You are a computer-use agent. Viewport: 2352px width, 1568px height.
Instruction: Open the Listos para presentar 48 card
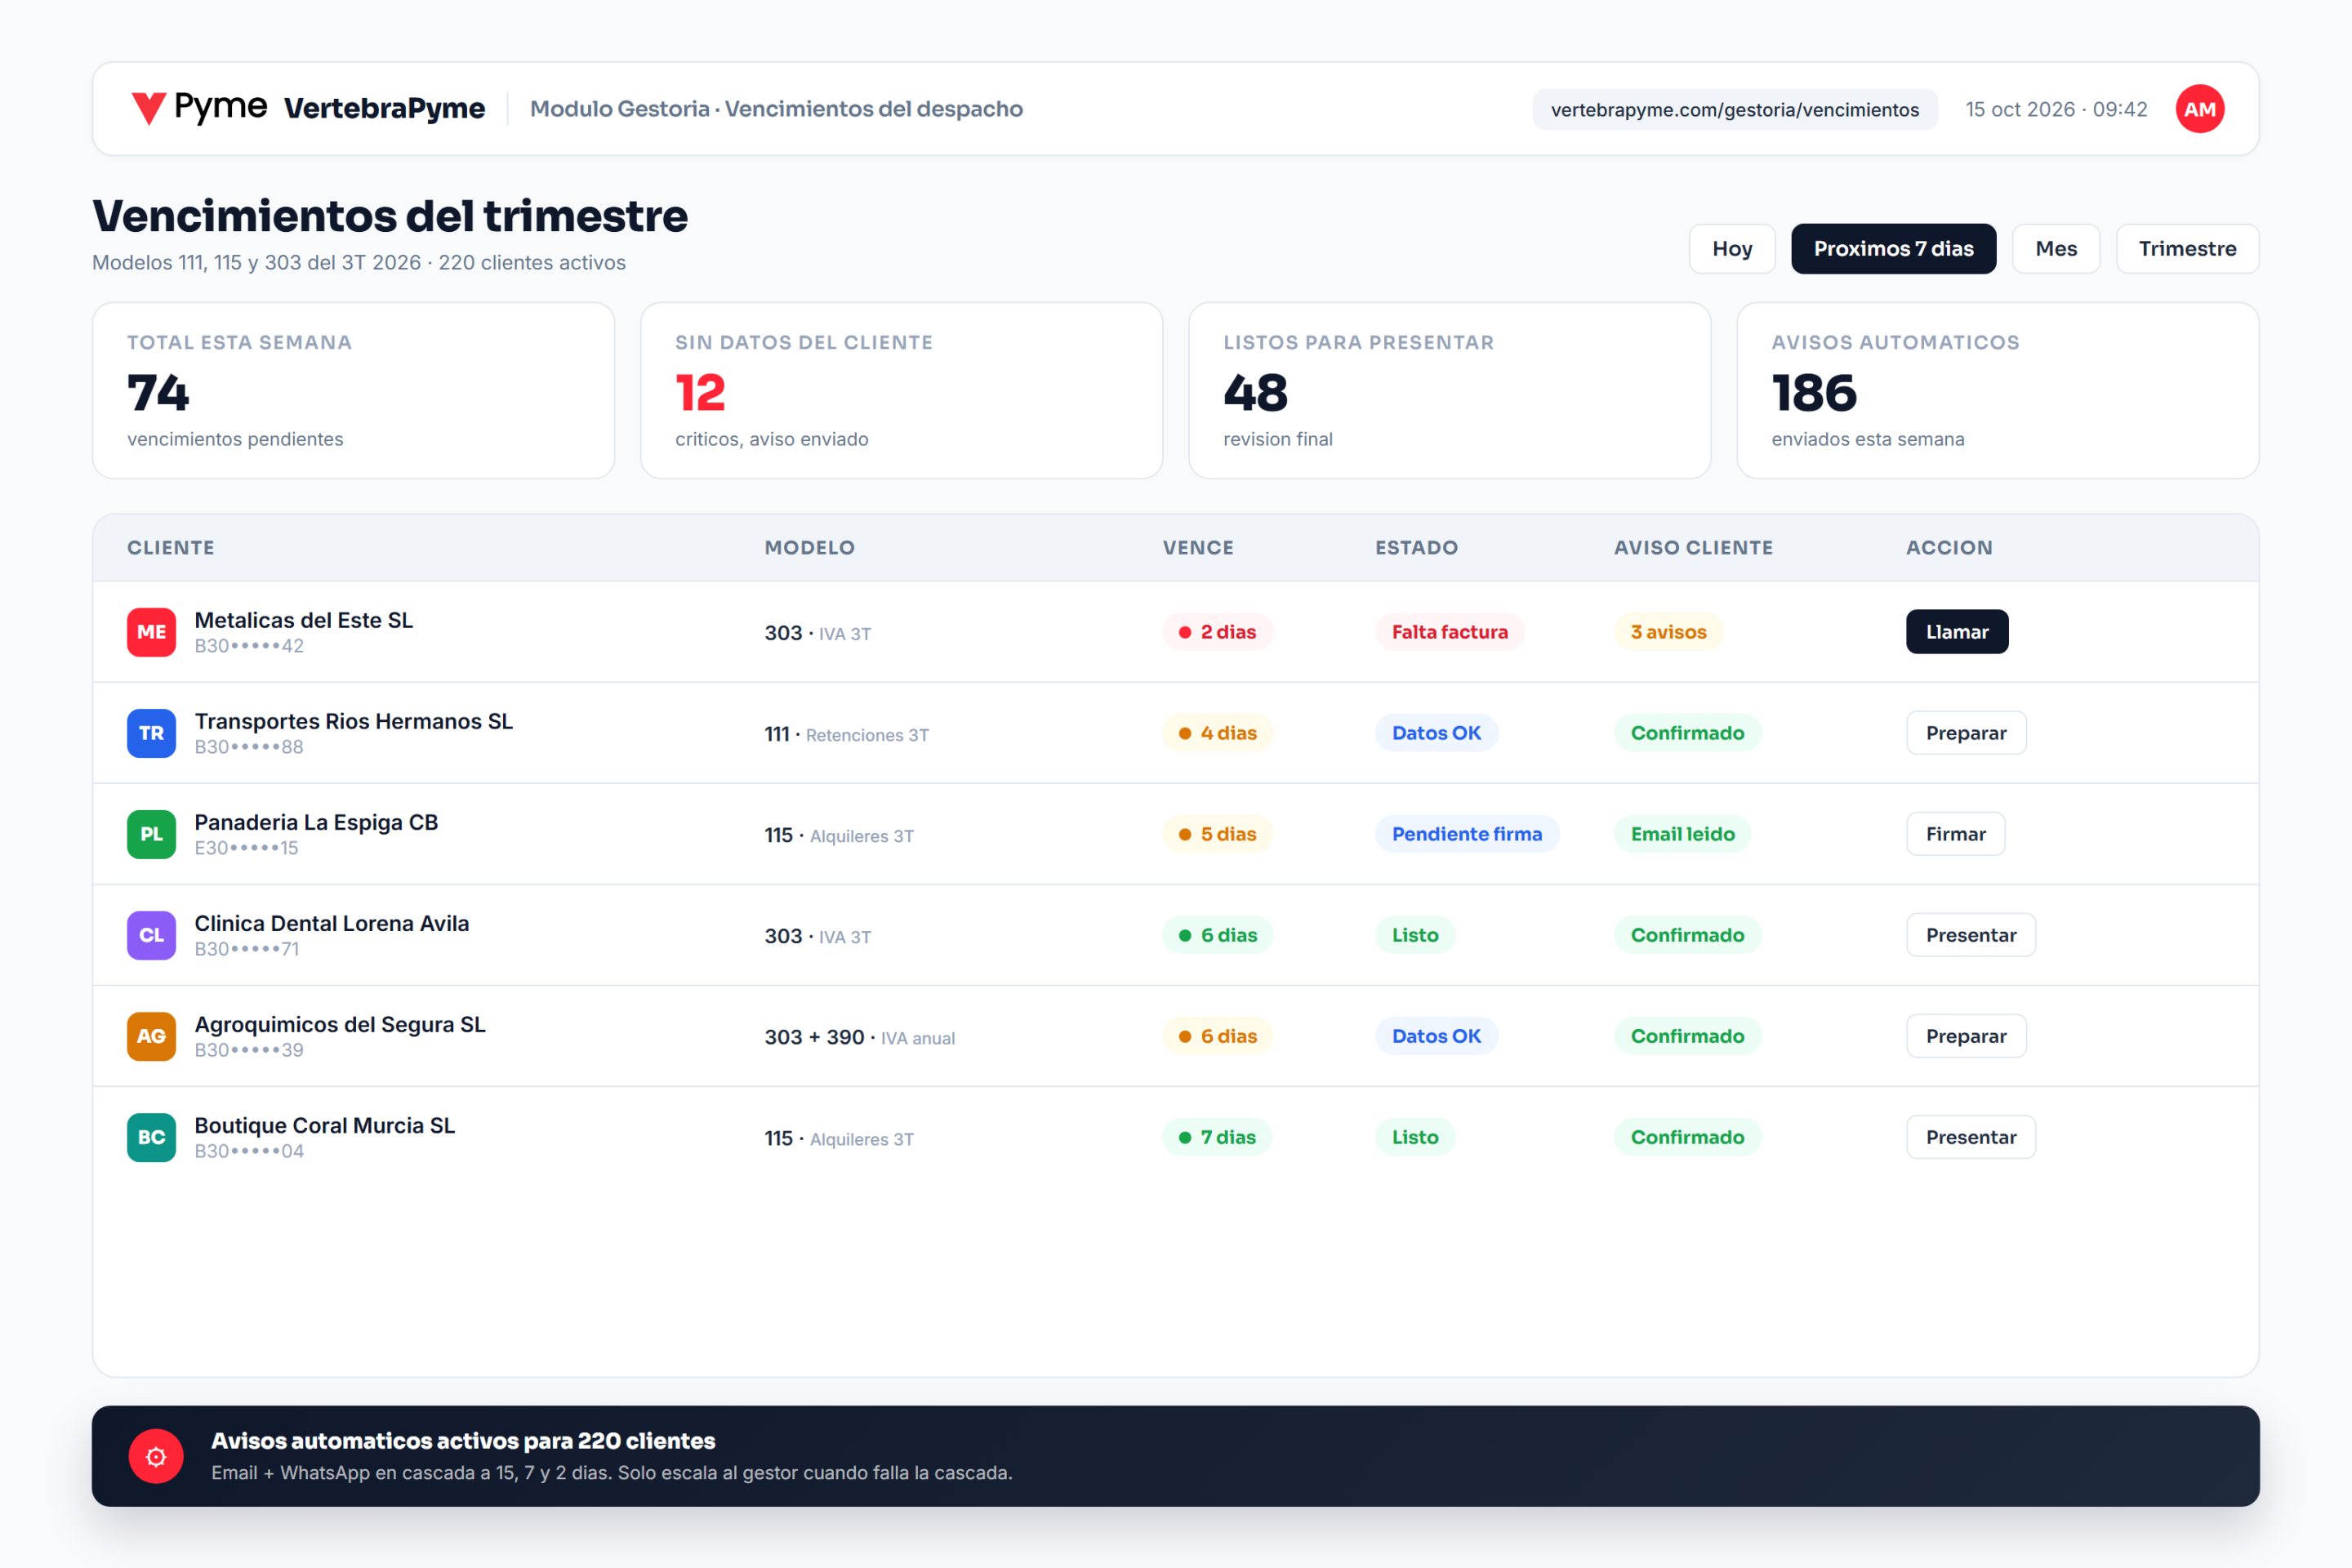click(x=1449, y=390)
